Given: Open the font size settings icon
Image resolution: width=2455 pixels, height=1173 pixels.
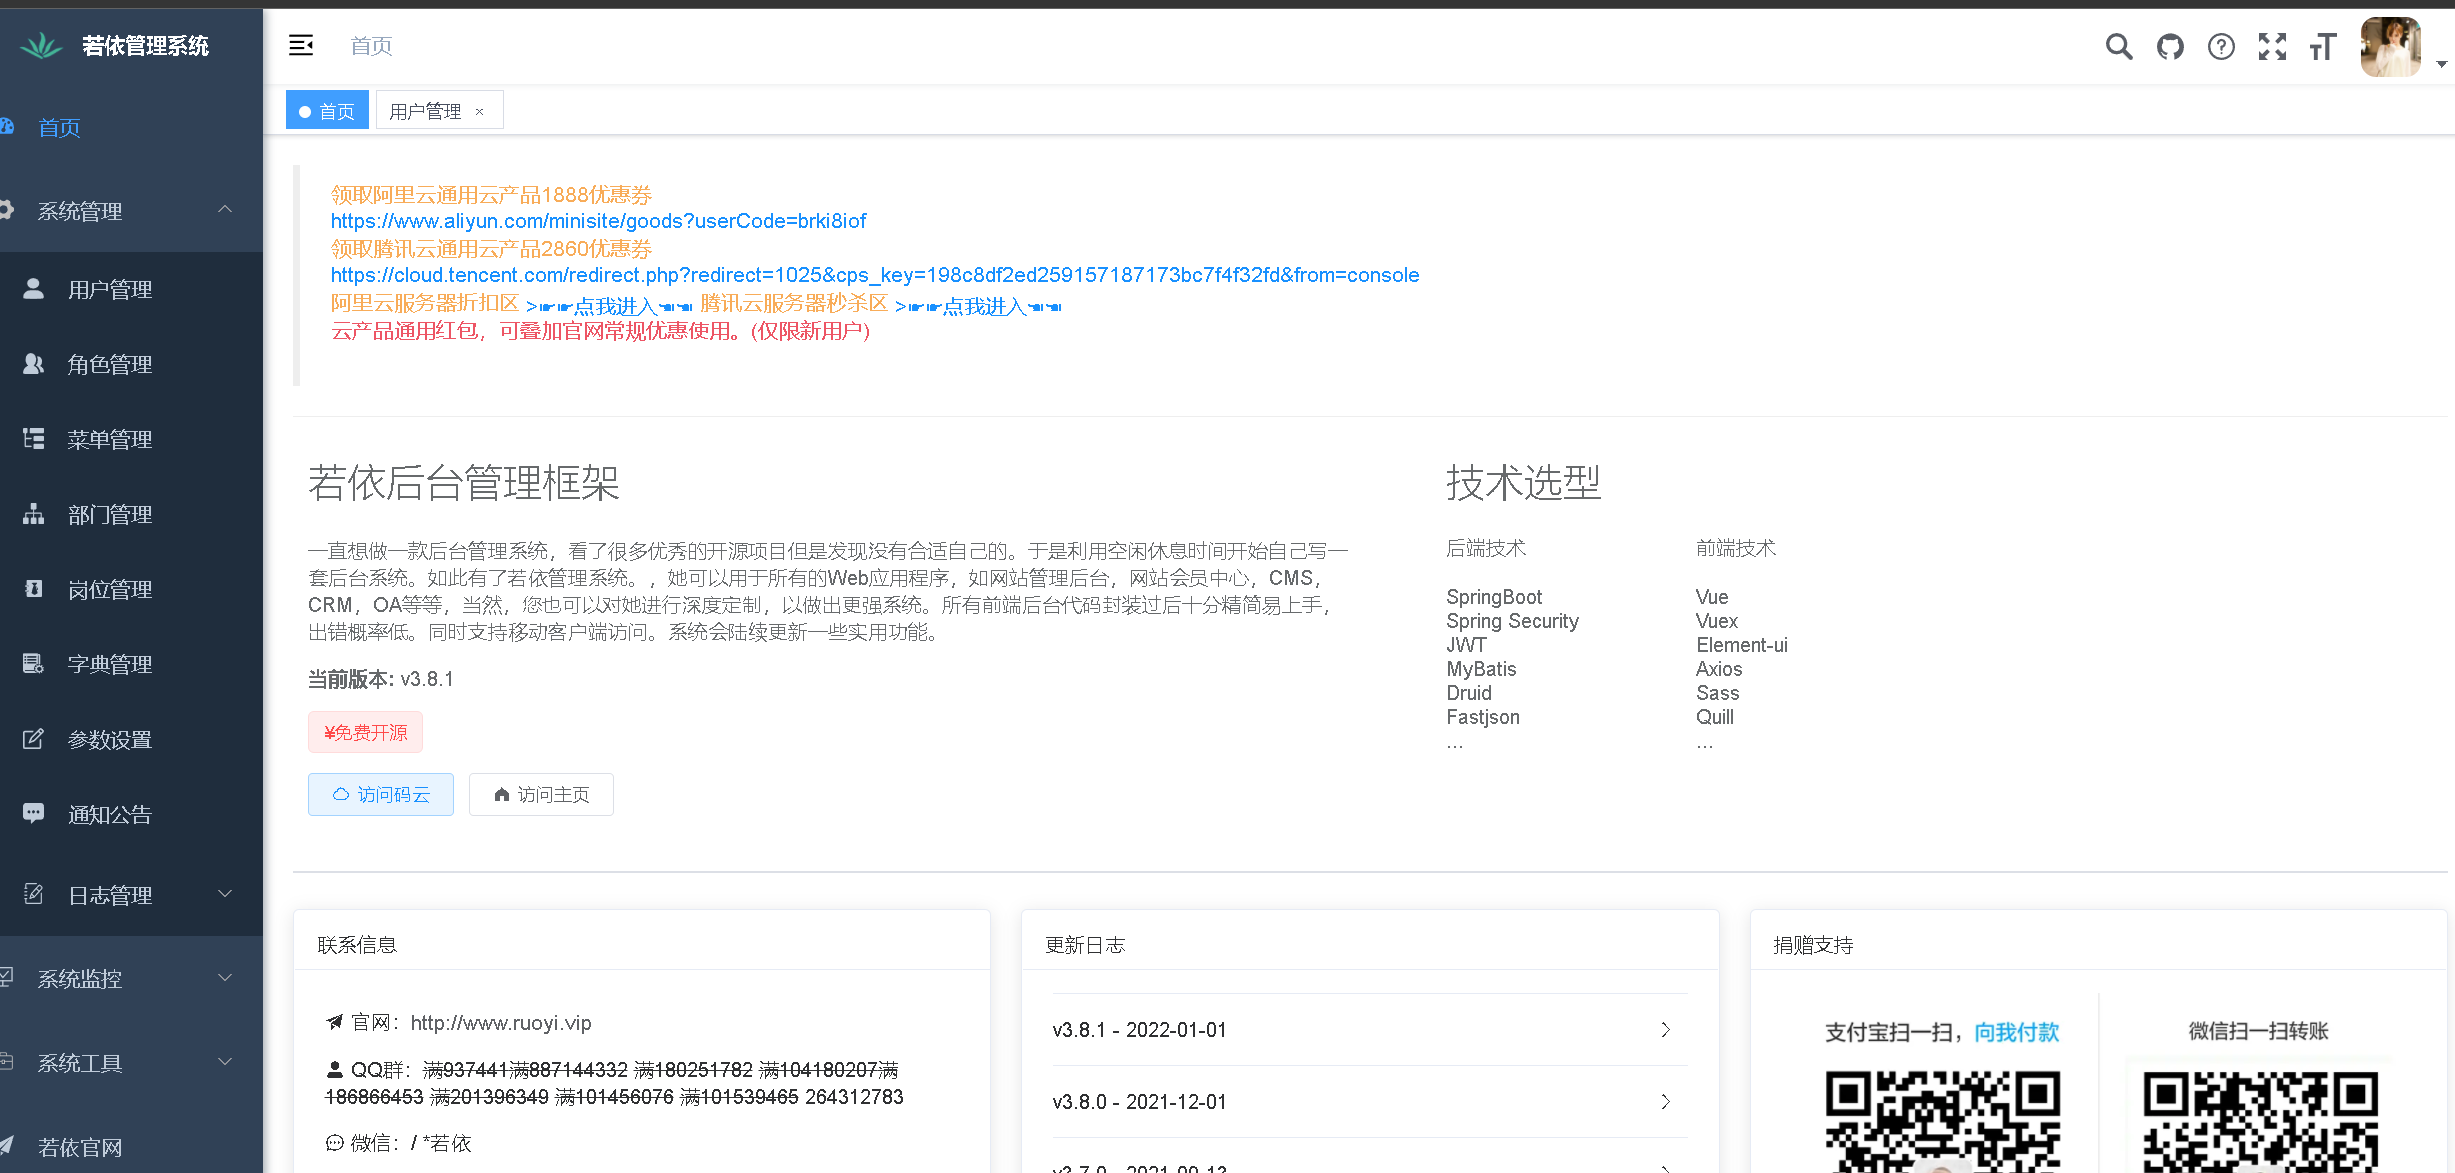Looking at the screenshot, I should pyautogui.click(x=2323, y=46).
